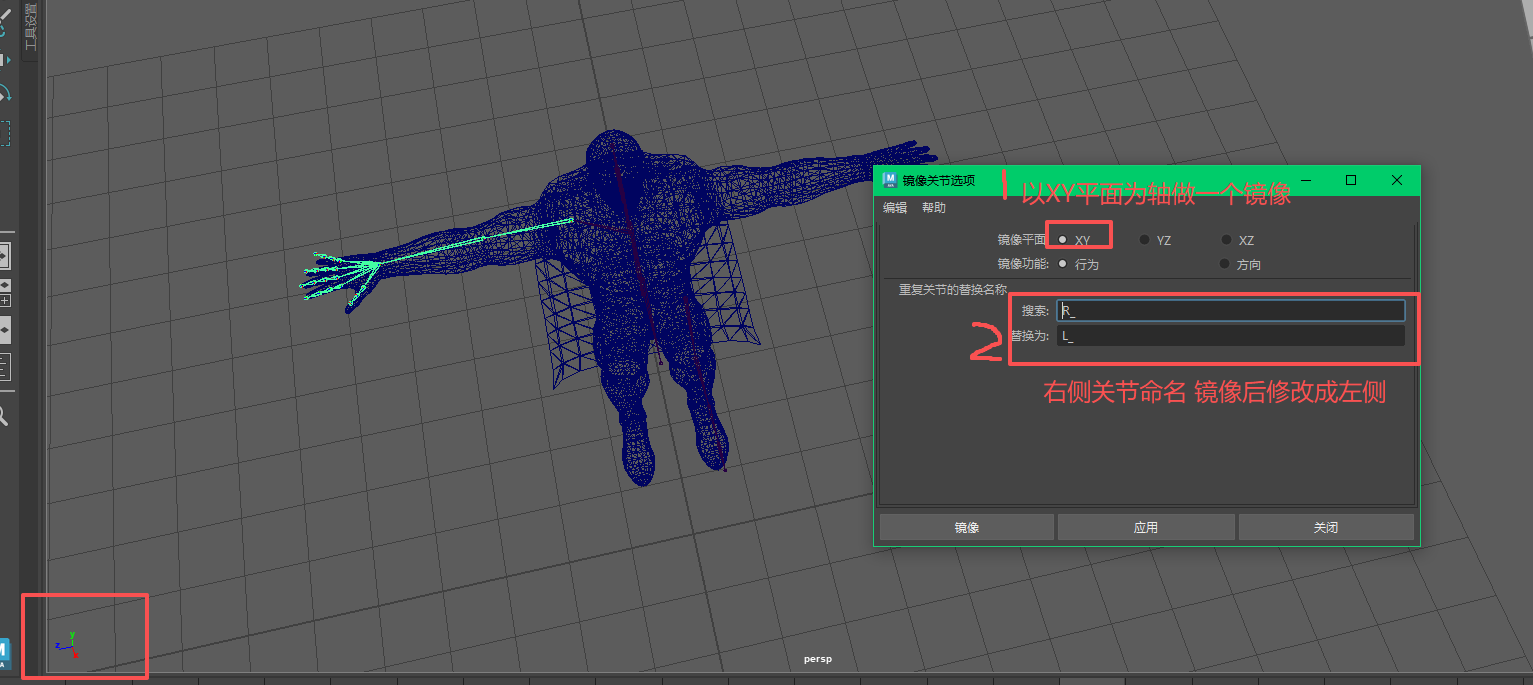The height and width of the screenshot is (685, 1533).
Task: Click the 重复关节的替换名称 section label
Action: 953,290
